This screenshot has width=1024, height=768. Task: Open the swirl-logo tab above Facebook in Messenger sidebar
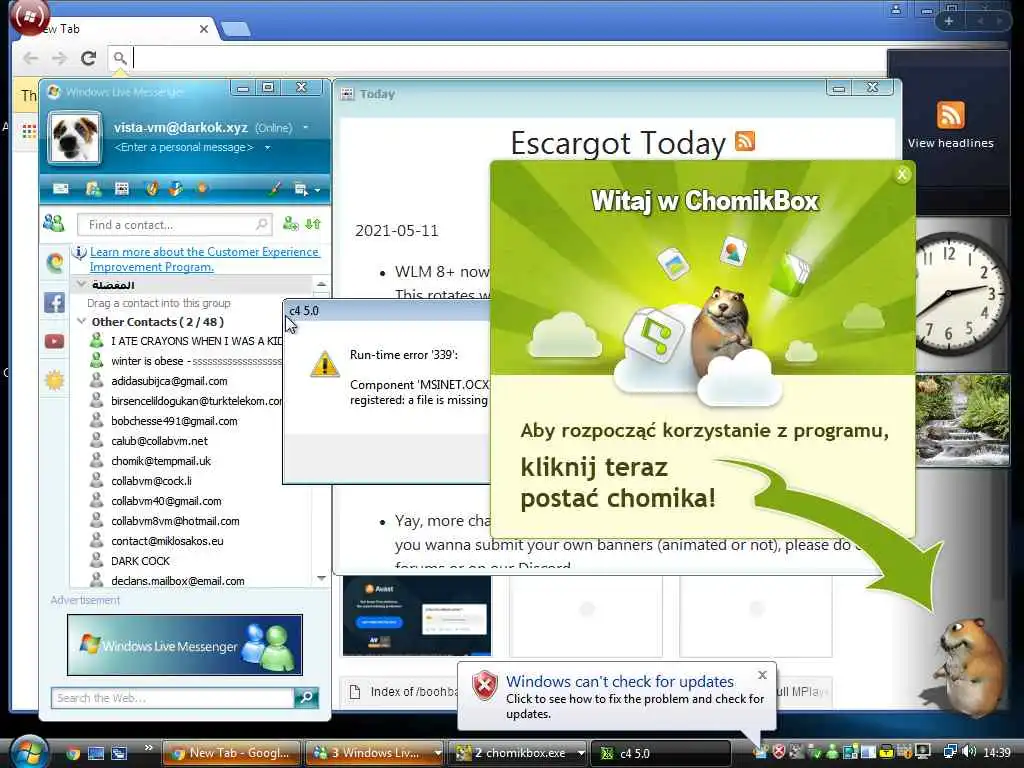[x=55, y=263]
